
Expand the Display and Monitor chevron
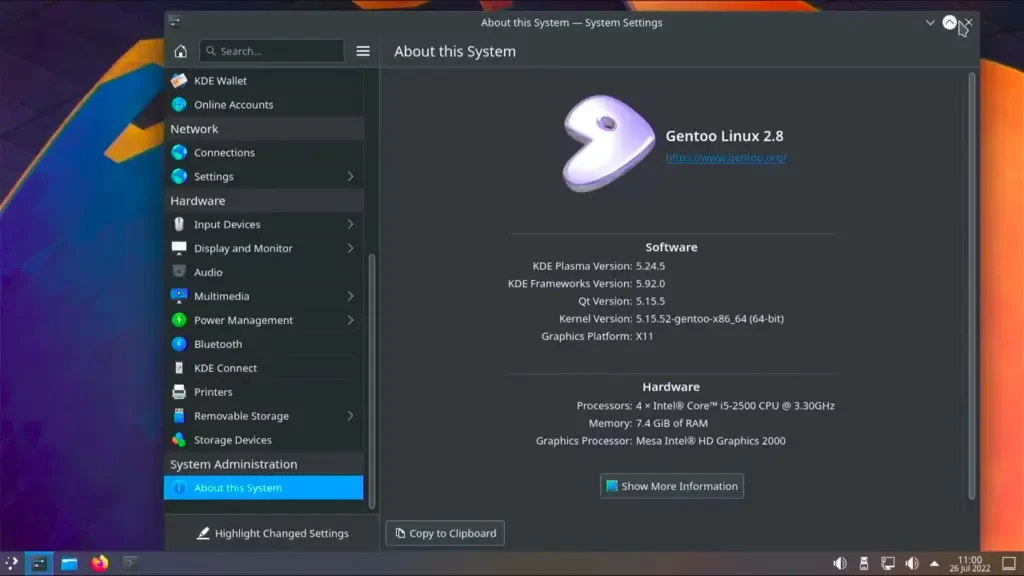(351, 248)
